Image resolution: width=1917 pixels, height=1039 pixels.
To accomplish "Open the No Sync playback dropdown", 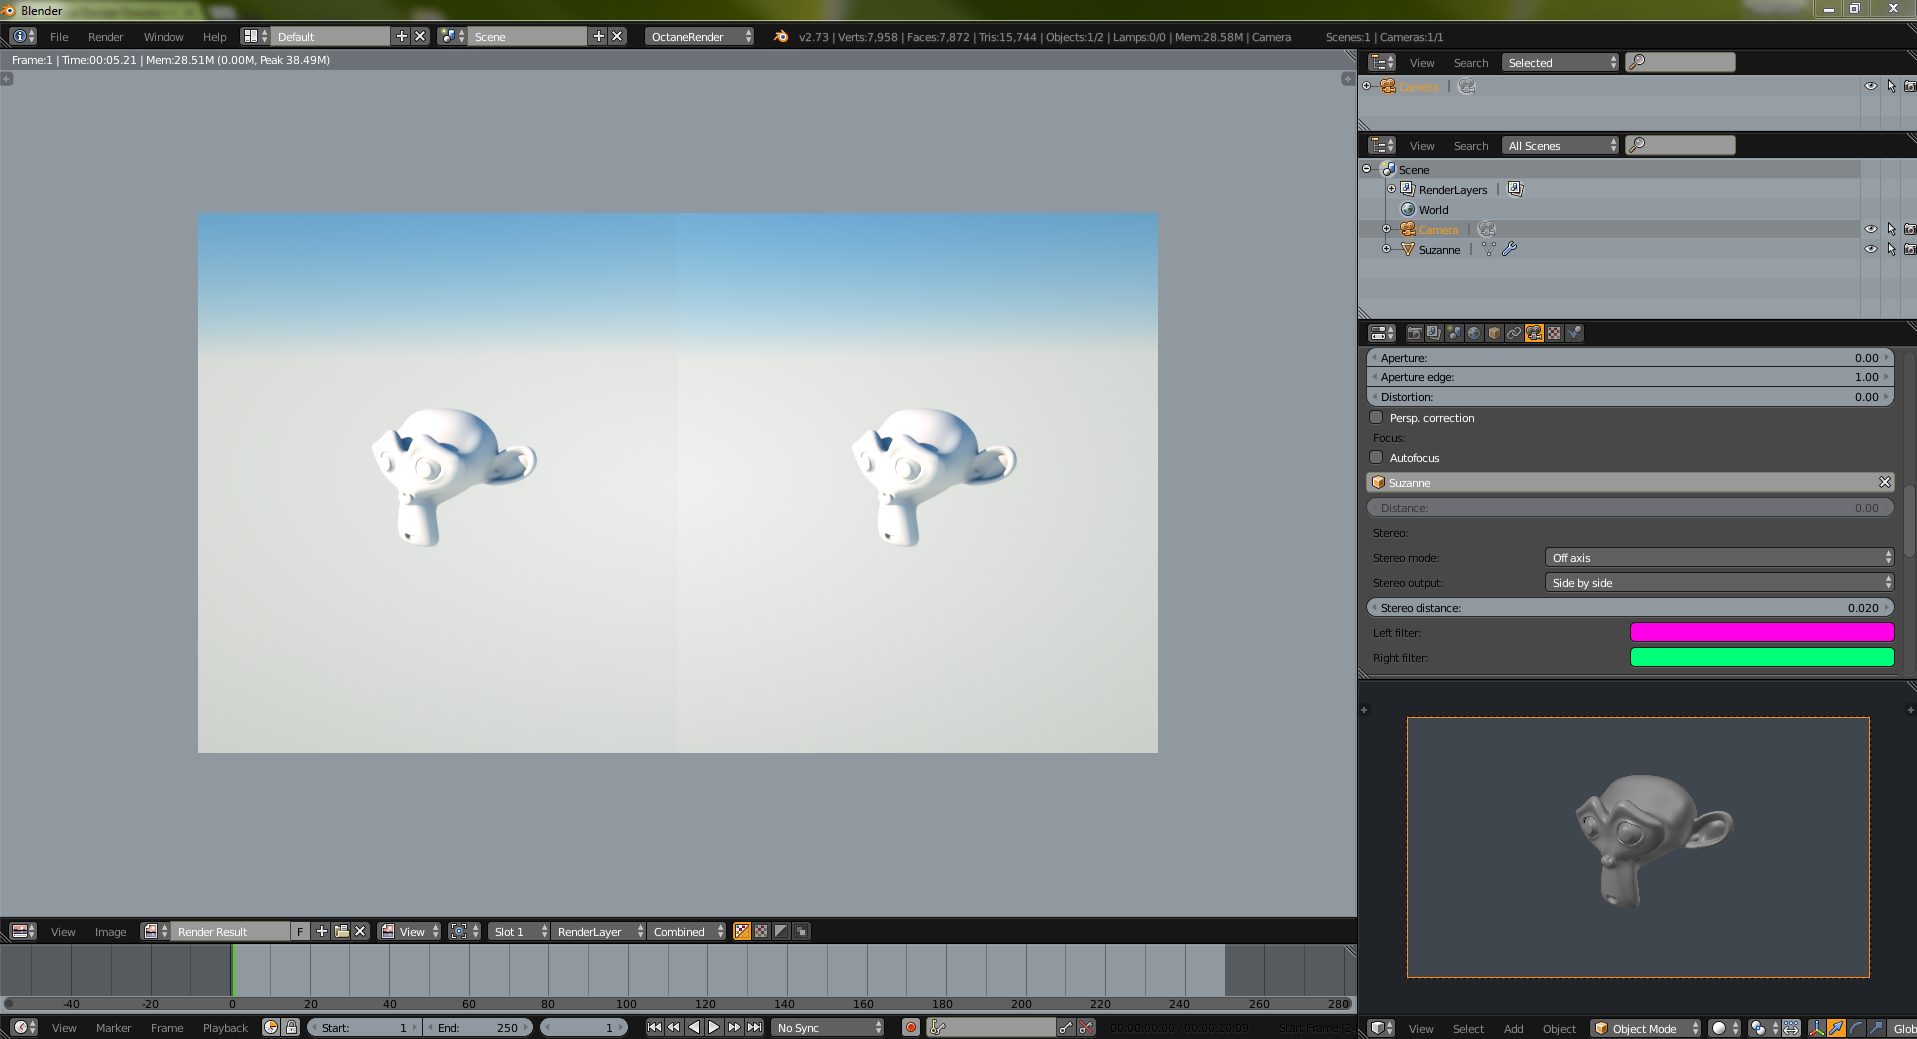I will (829, 1027).
